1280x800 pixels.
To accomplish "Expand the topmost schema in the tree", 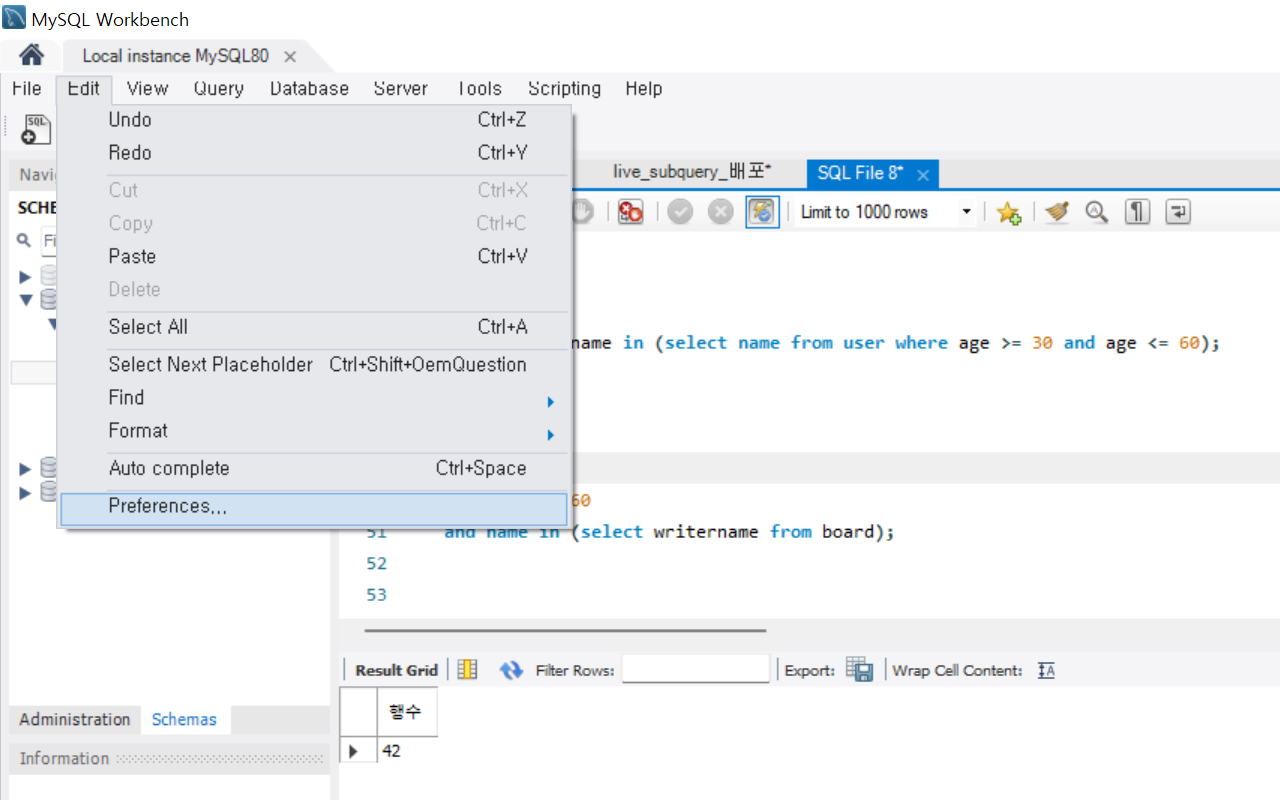I will pyautogui.click(x=26, y=276).
